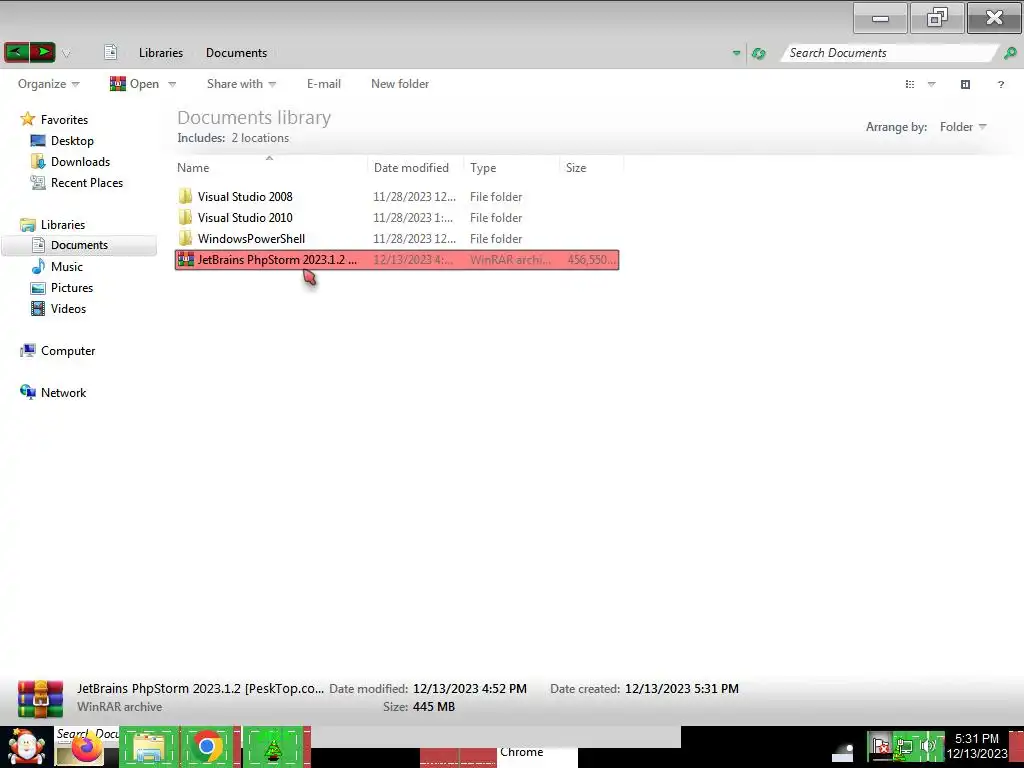Open the recent pages dropdown arrow
The height and width of the screenshot is (768, 1024).
click(x=66, y=54)
